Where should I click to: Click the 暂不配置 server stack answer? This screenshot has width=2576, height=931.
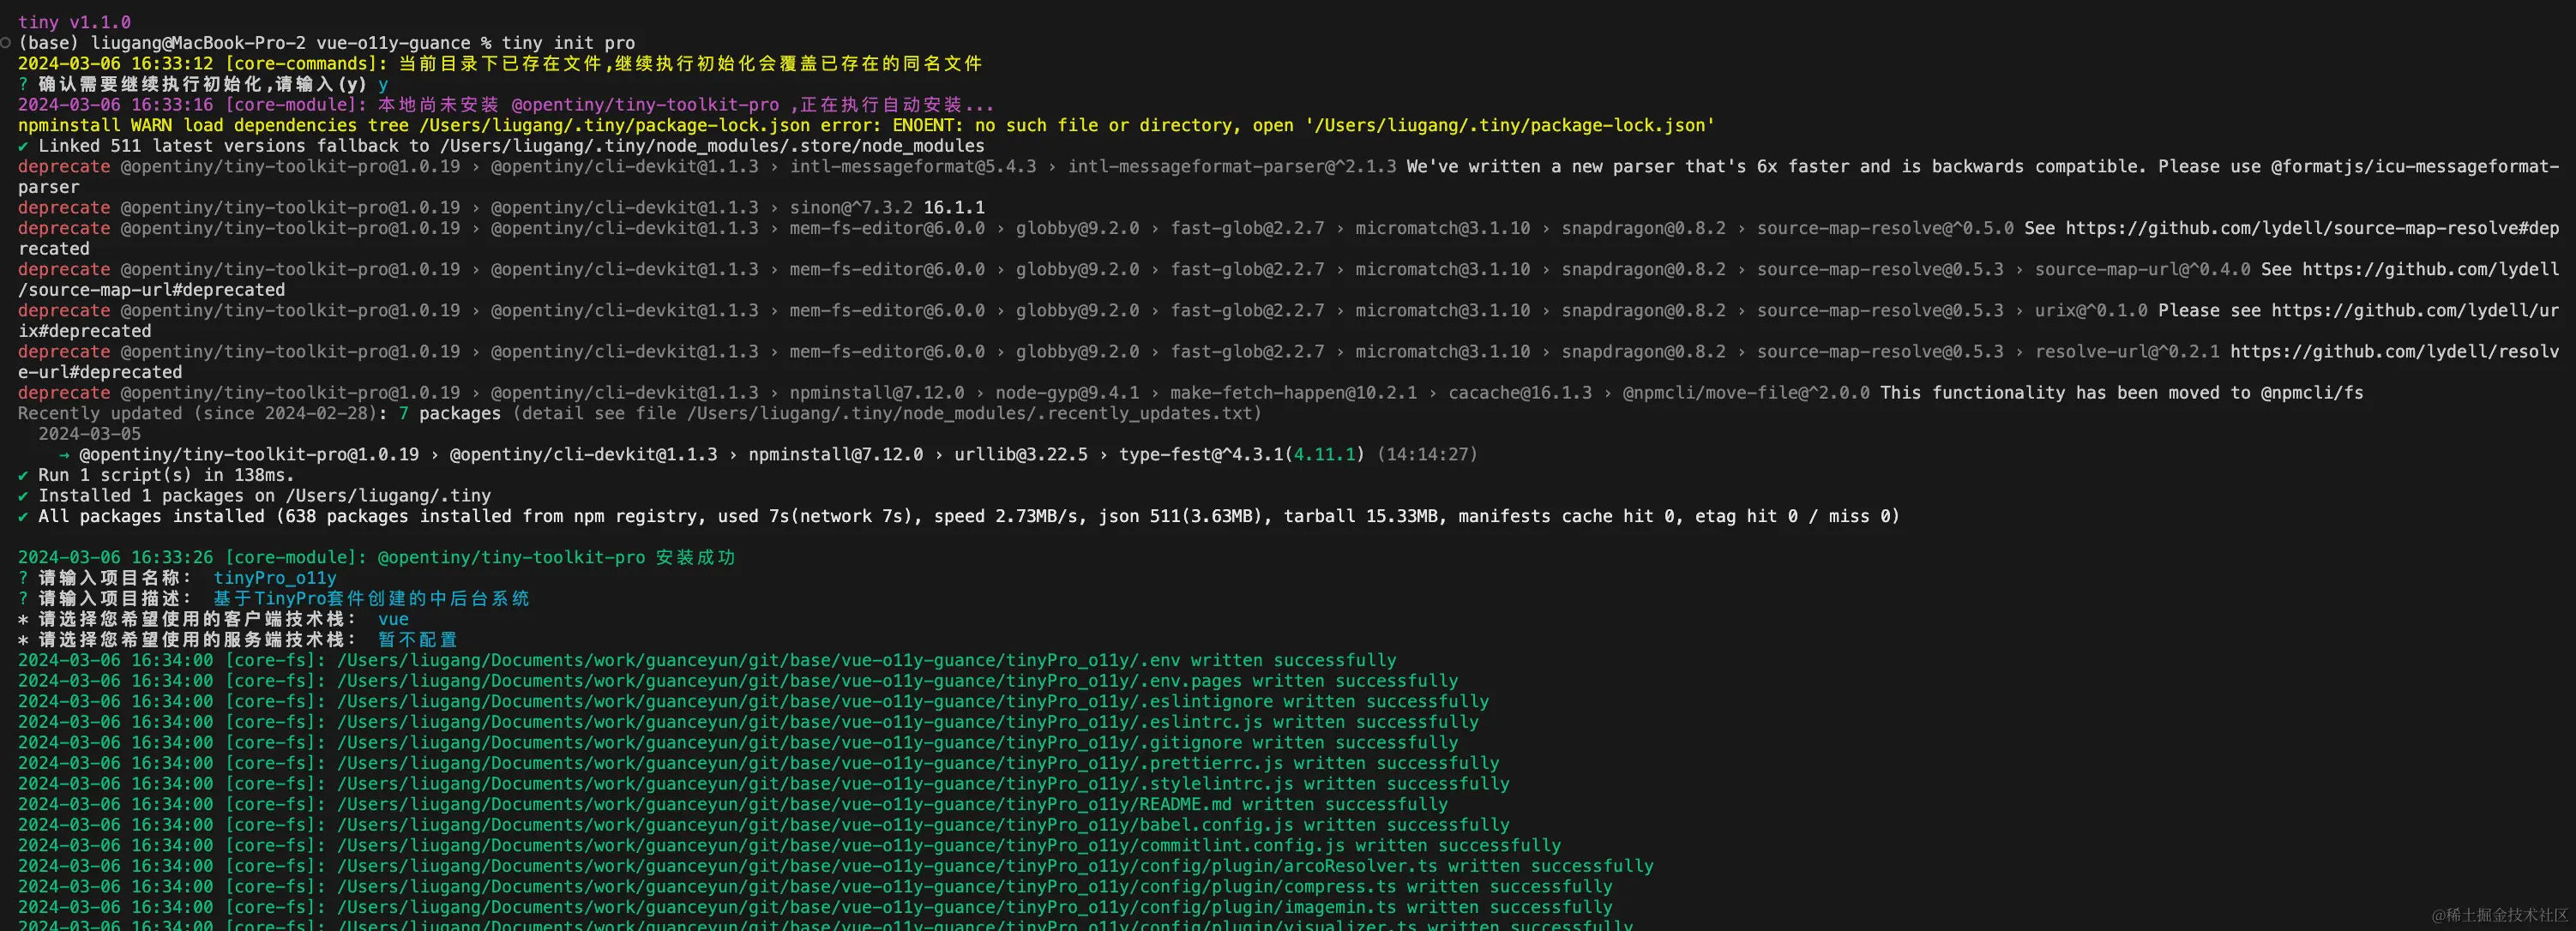click(x=417, y=640)
